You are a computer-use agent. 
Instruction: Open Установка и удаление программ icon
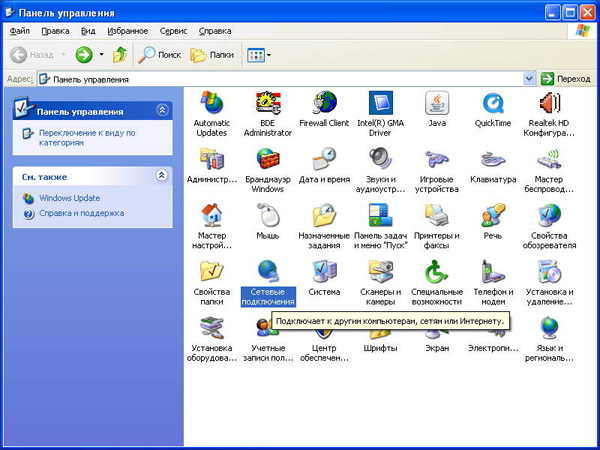click(549, 271)
